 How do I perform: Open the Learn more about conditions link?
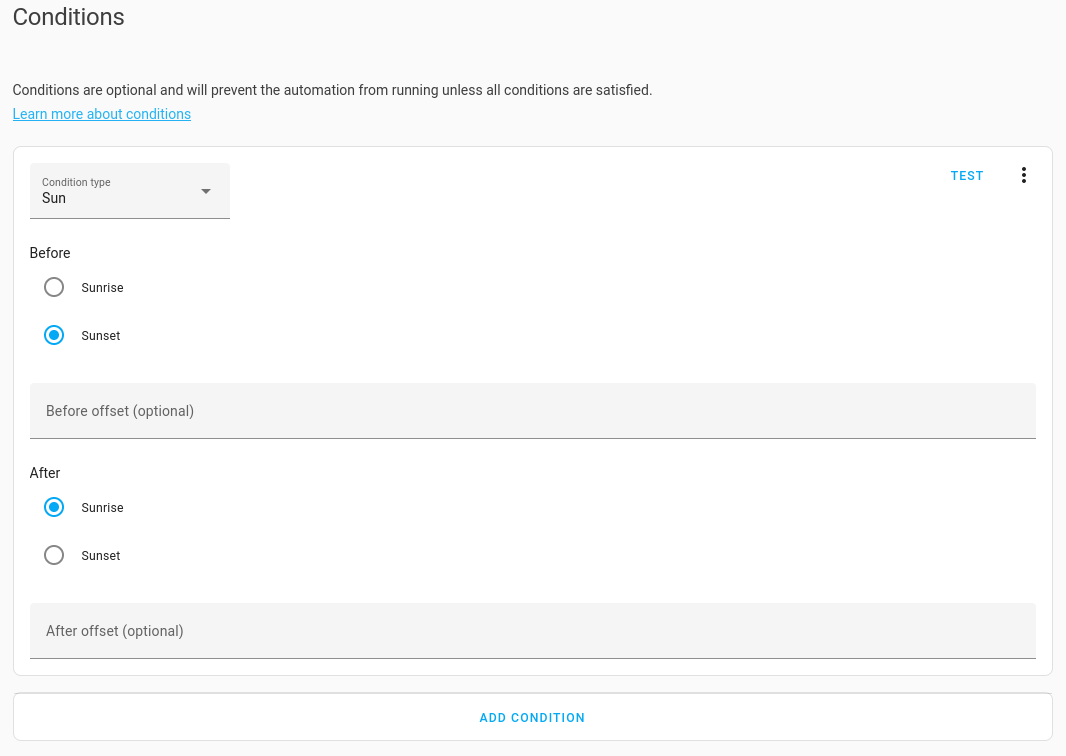click(102, 114)
